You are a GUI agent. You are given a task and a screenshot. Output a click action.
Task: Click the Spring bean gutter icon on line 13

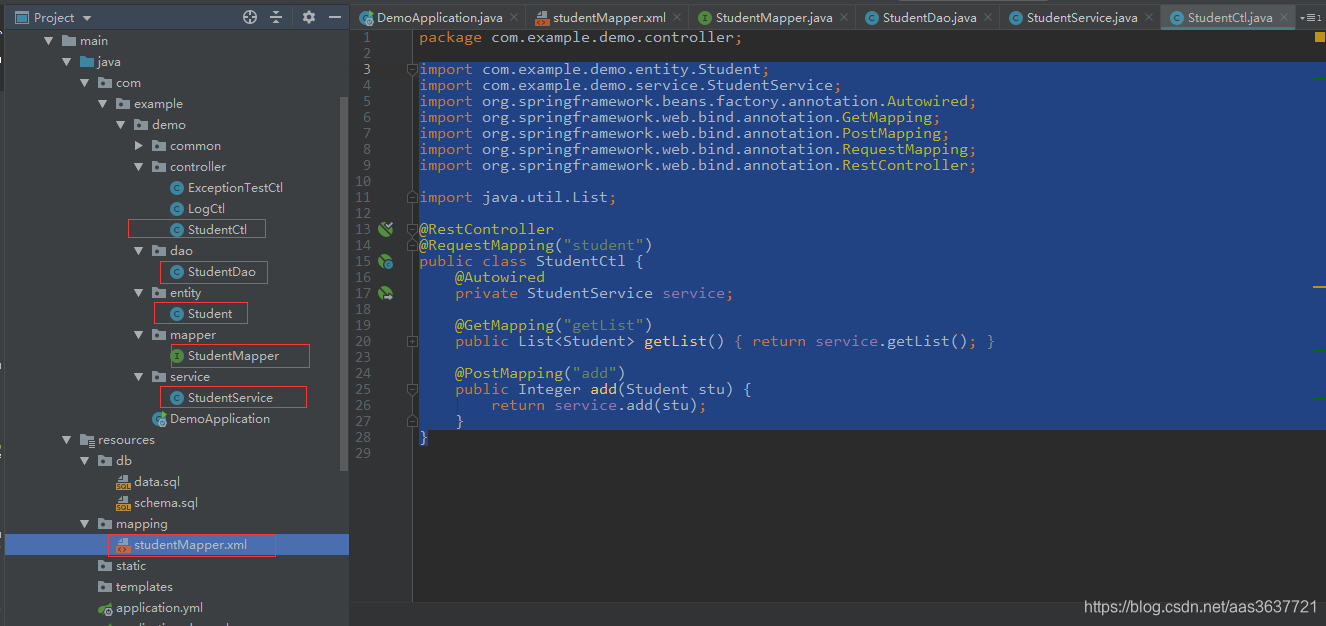[x=386, y=229]
